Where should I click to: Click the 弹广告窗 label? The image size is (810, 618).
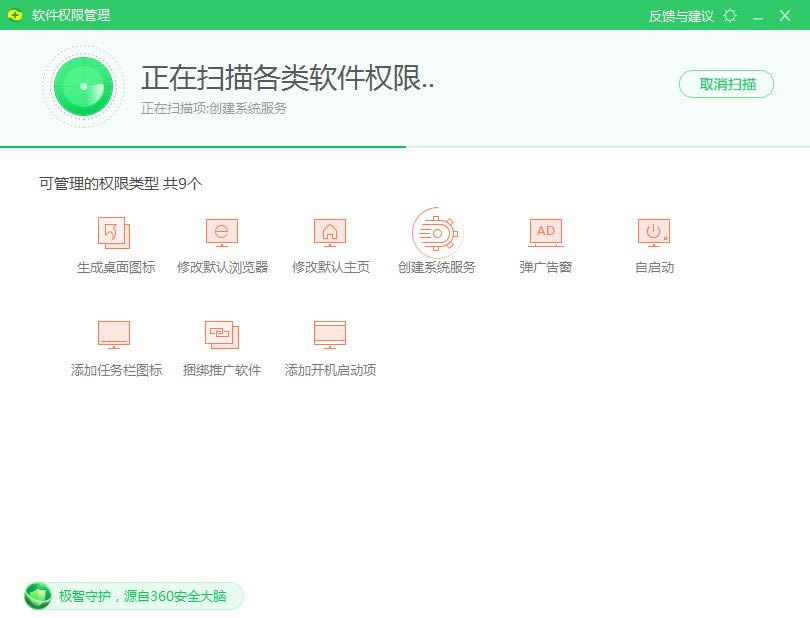point(546,267)
